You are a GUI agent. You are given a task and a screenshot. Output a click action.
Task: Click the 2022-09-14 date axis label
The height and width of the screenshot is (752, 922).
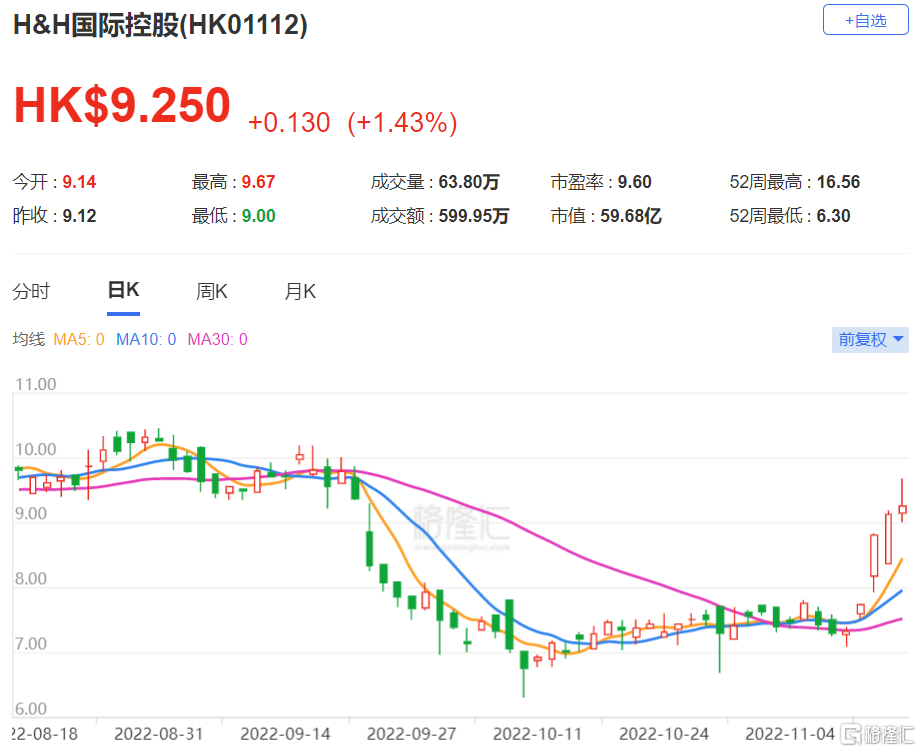tap(285, 734)
